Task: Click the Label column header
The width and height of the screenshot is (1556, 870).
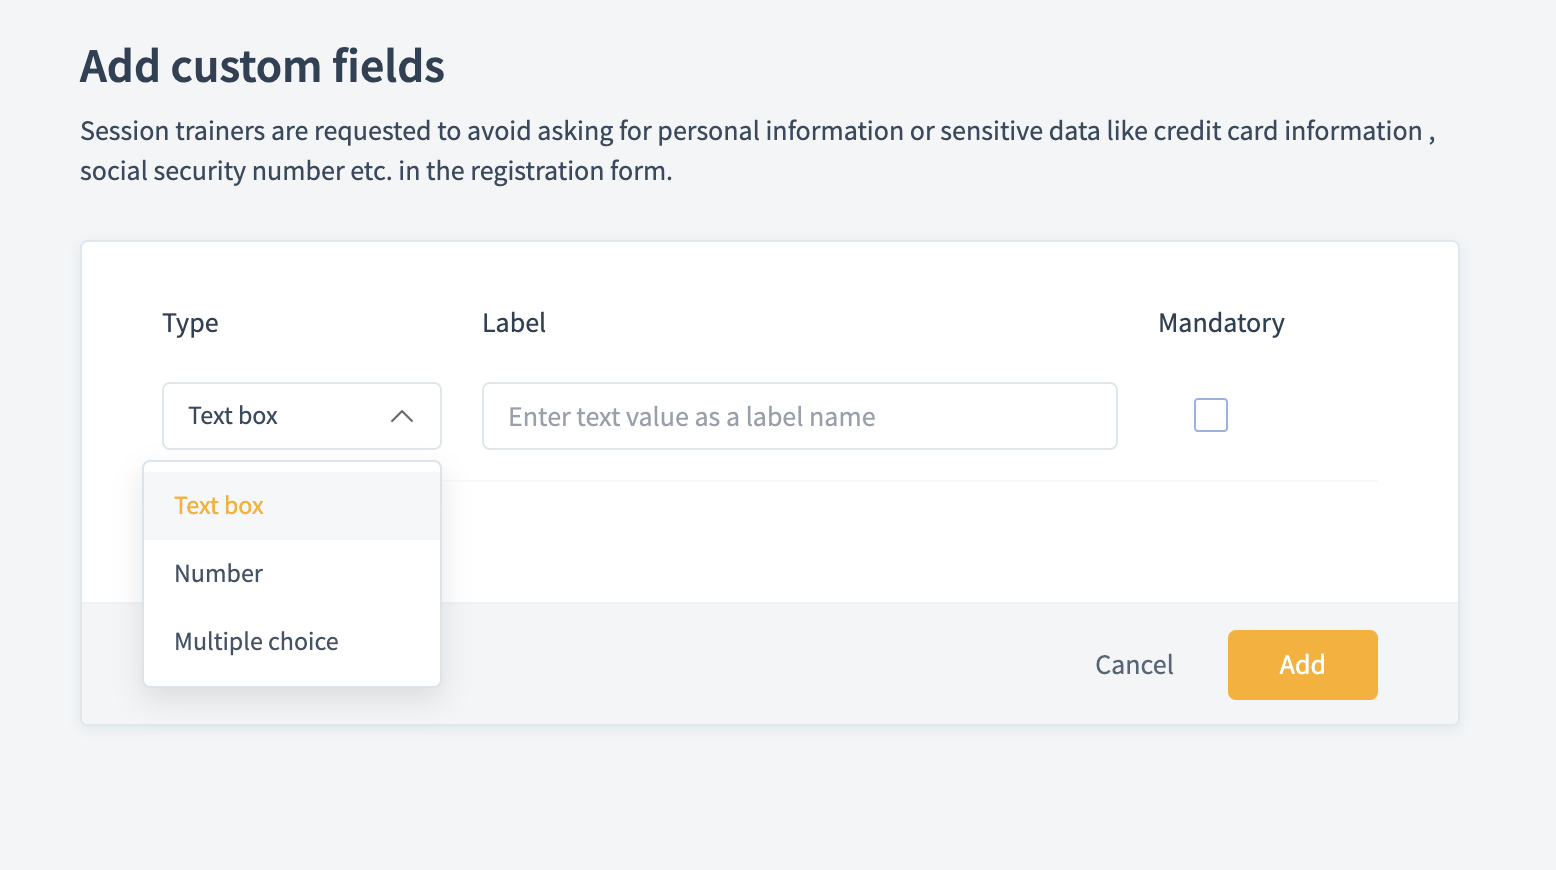Action: click(x=514, y=323)
